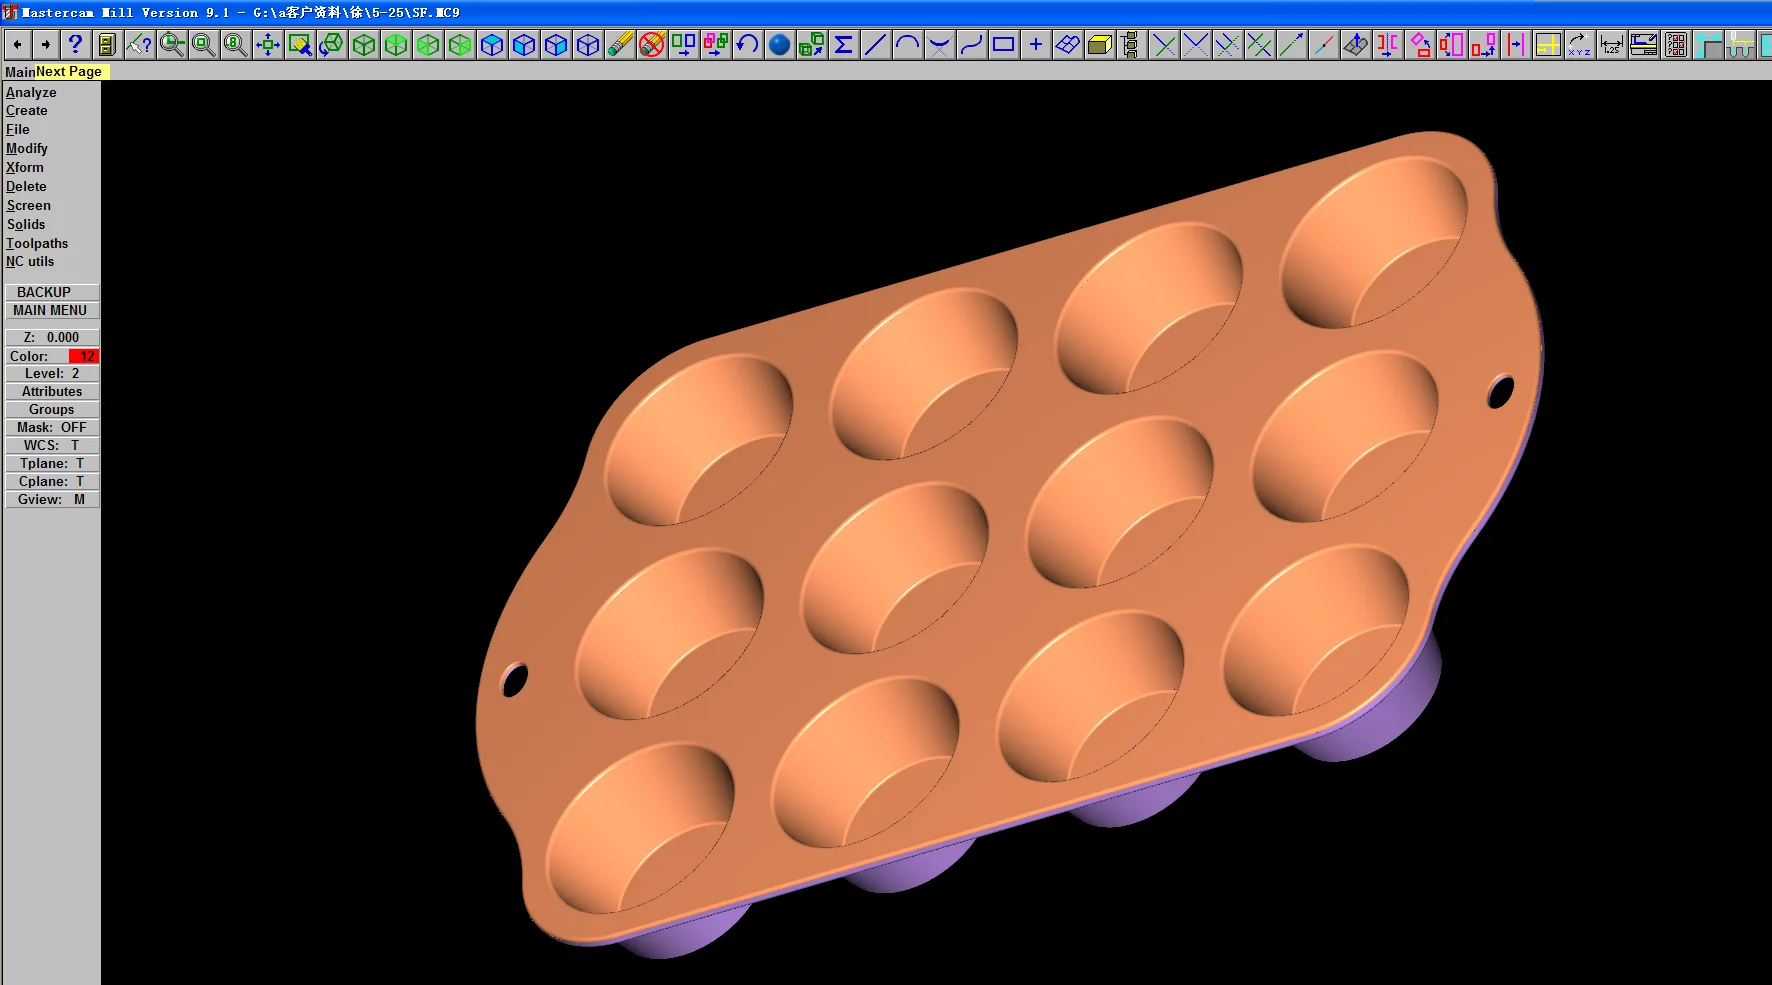
Task: Open the Gview: M view selector
Action: [52, 499]
